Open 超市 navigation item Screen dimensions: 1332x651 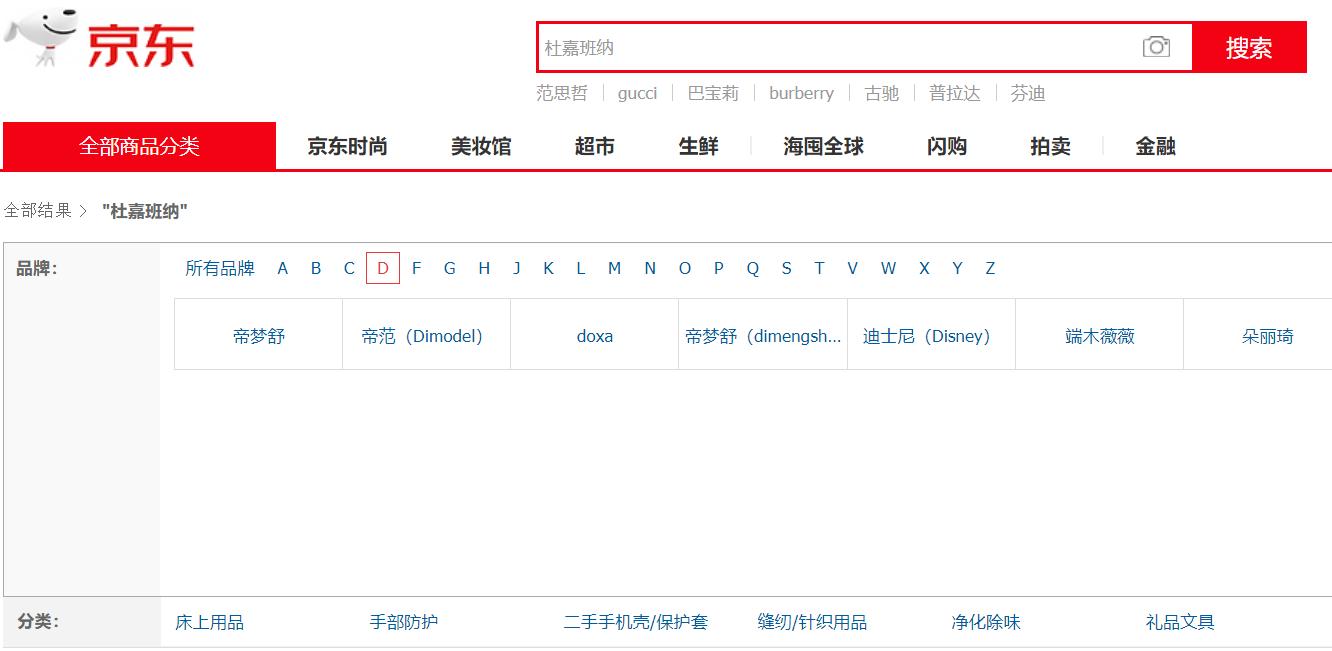(x=595, y=146)
